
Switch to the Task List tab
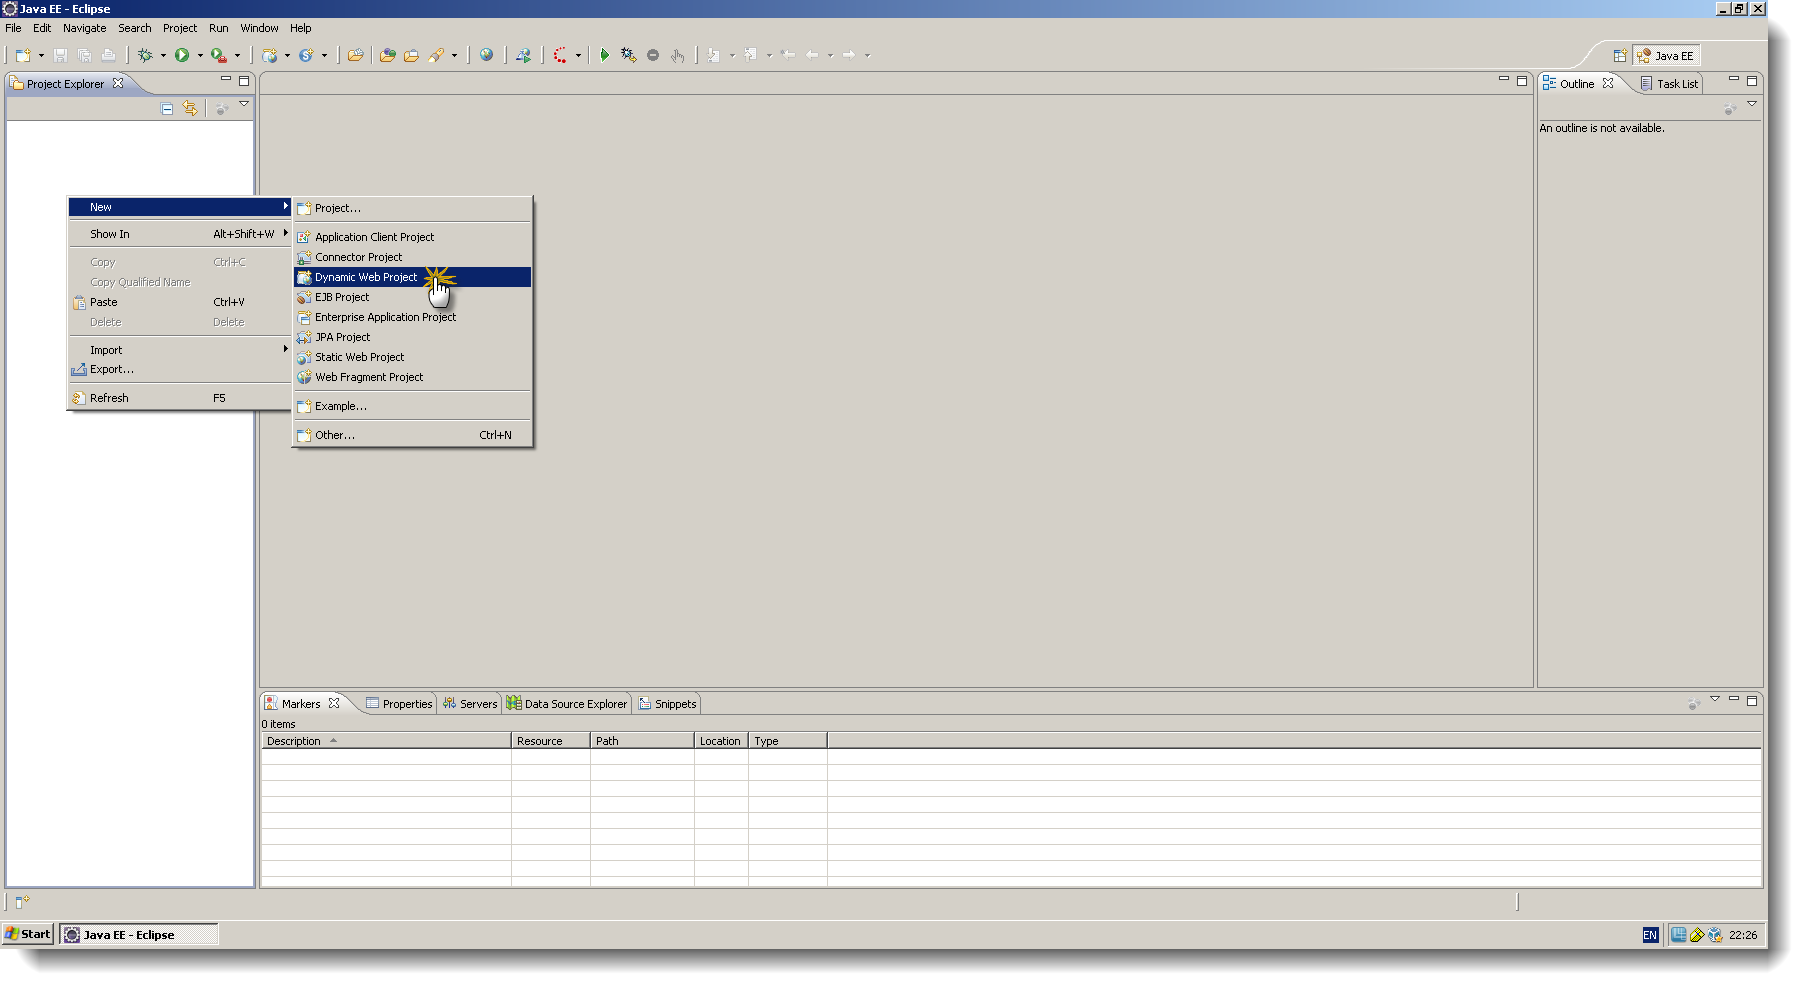[x=1676, y=83]
